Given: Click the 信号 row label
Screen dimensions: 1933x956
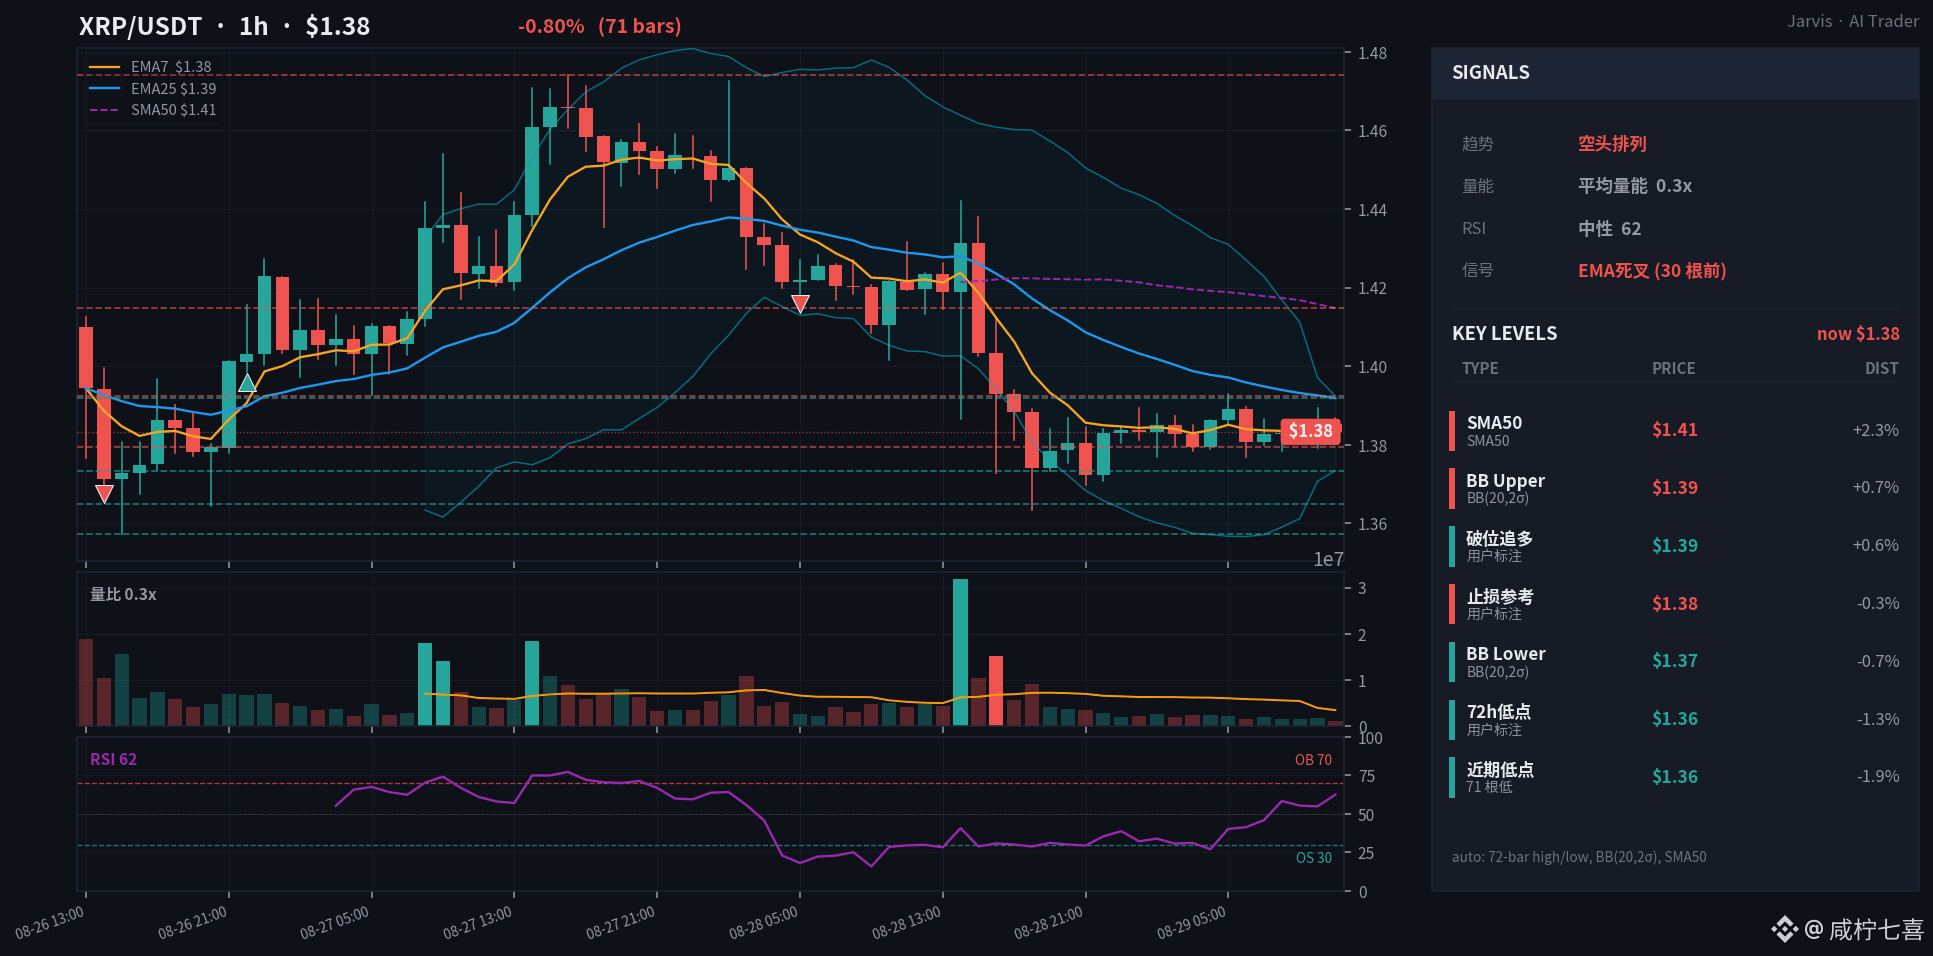Looking at the screenshot, I should tap(1477, 271).
